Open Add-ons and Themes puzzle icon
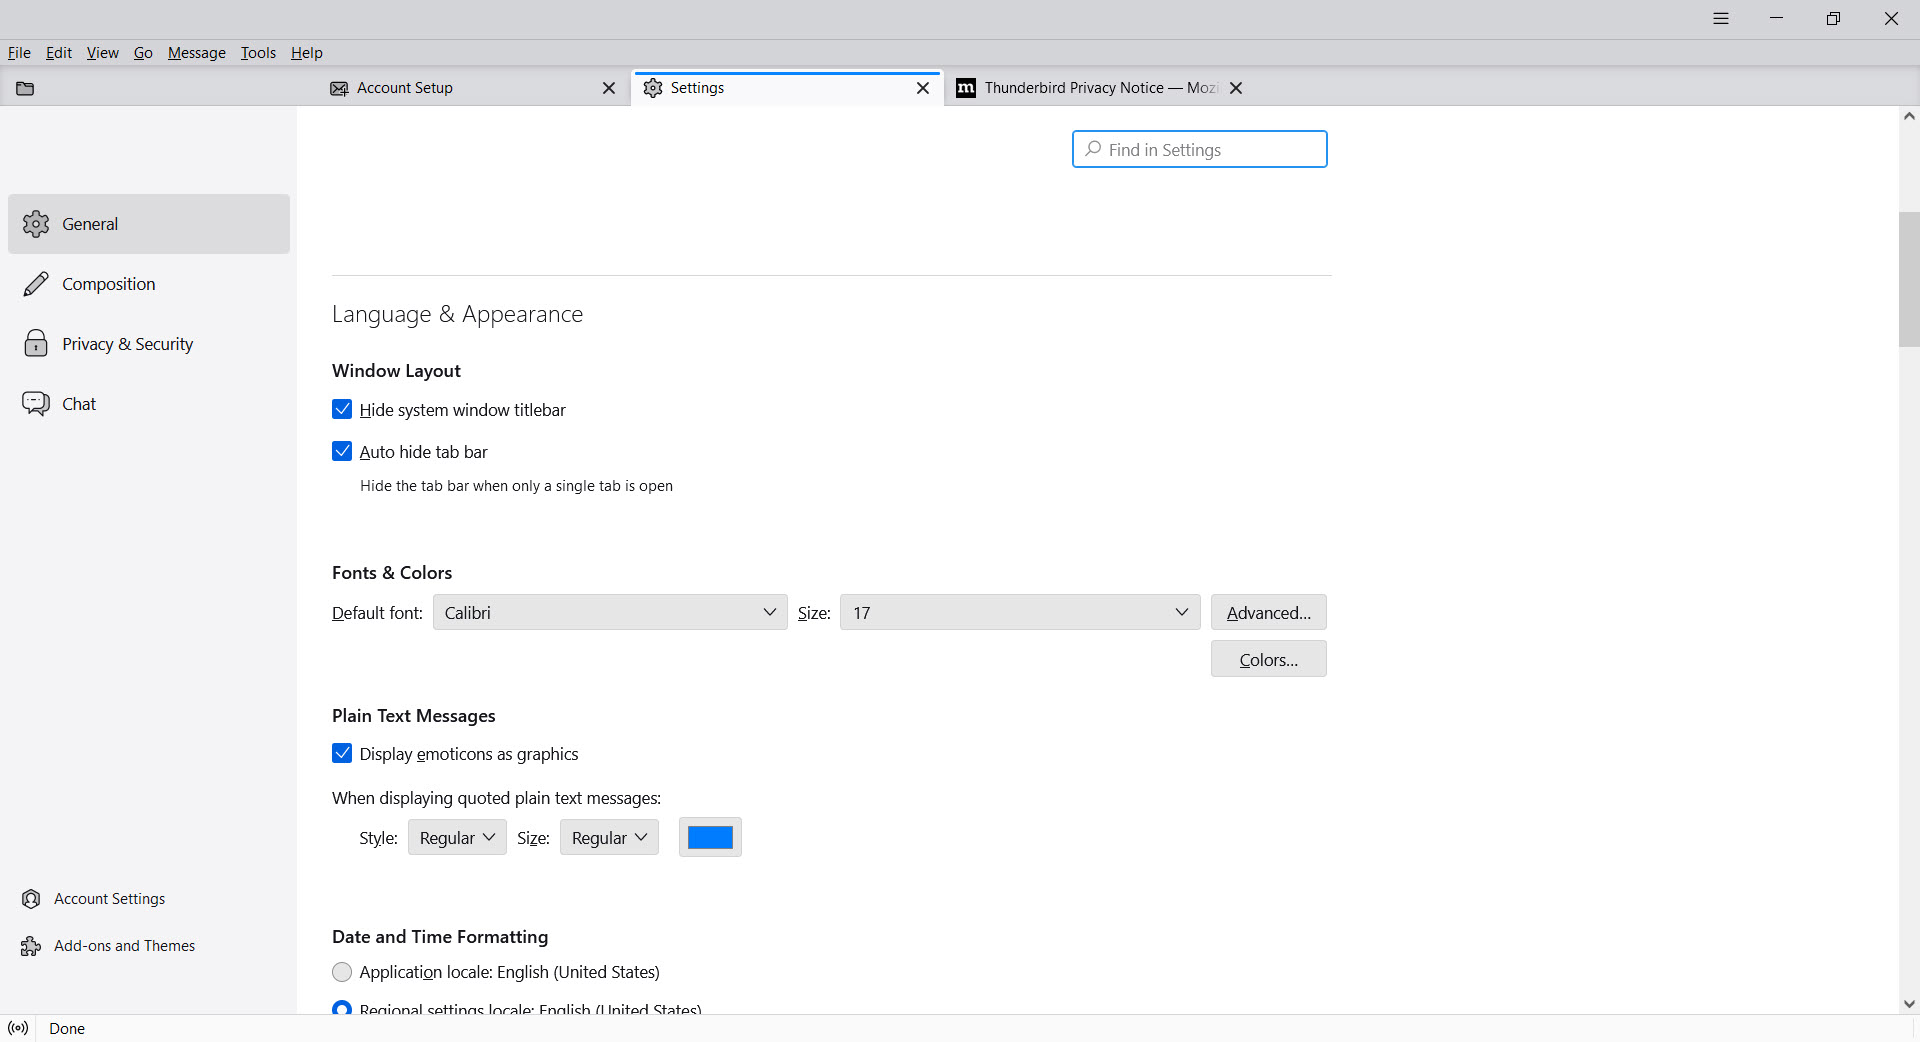 (x=31, y=946)
